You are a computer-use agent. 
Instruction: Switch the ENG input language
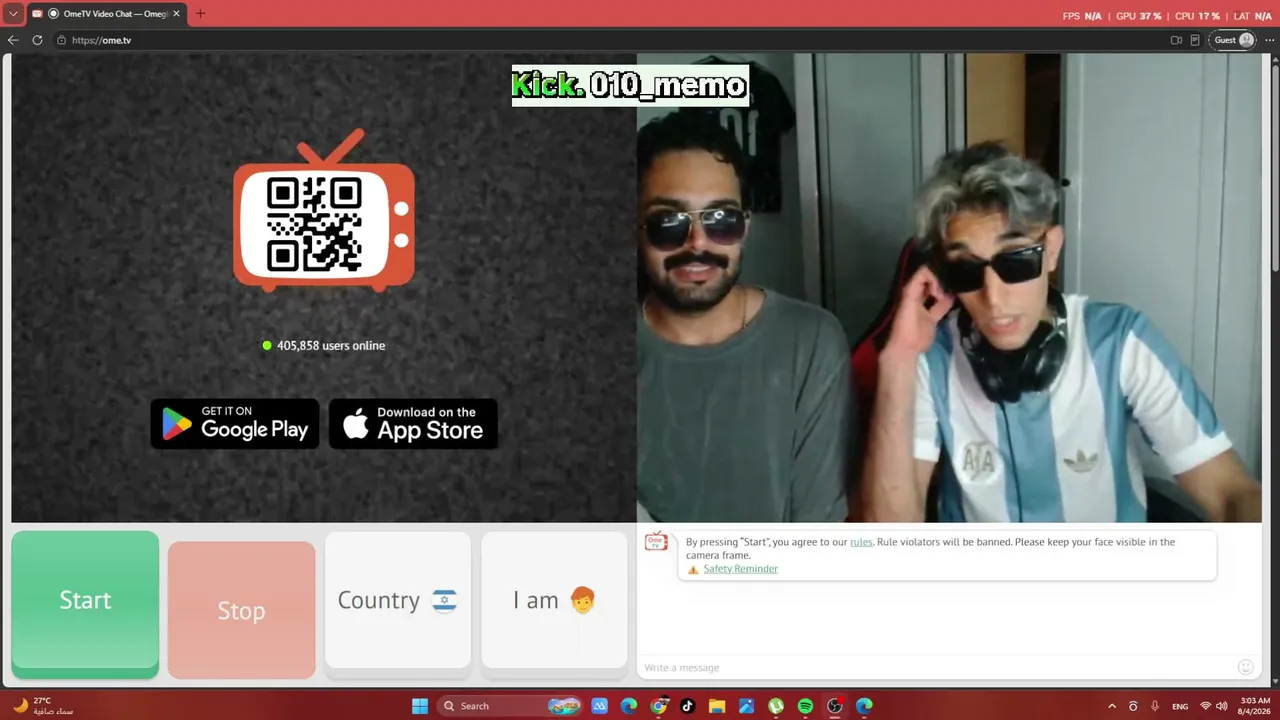[x=1180, y=706]
